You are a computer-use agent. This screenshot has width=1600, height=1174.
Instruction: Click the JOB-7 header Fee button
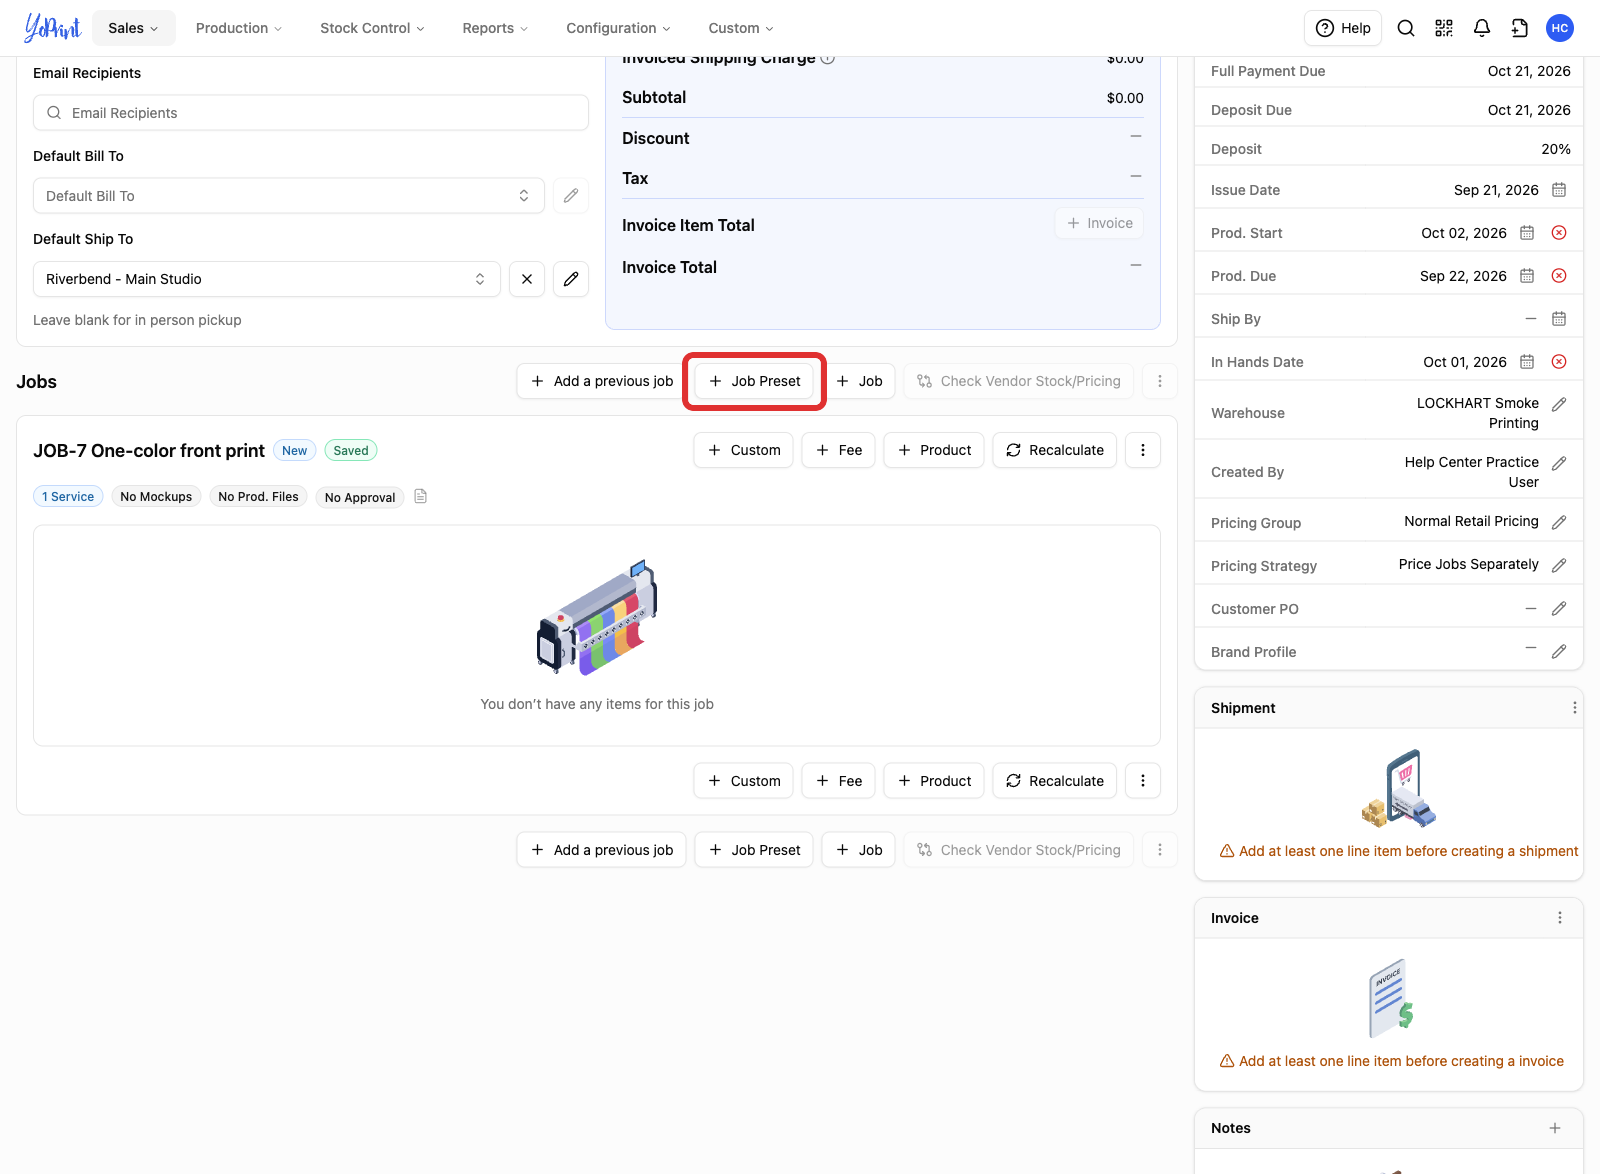pos(839,450)
